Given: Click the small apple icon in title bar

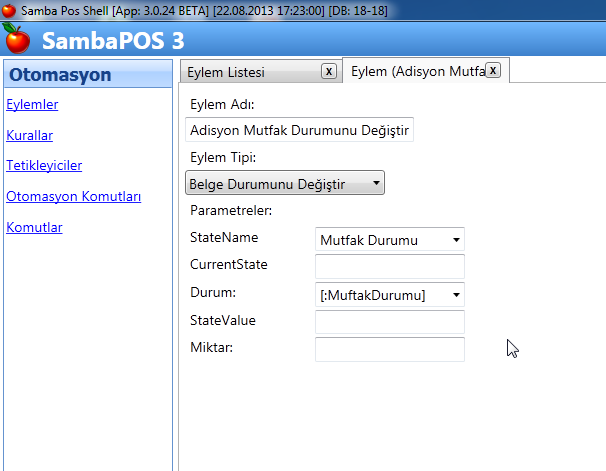Looking at the screenshot, I should 9,9.
